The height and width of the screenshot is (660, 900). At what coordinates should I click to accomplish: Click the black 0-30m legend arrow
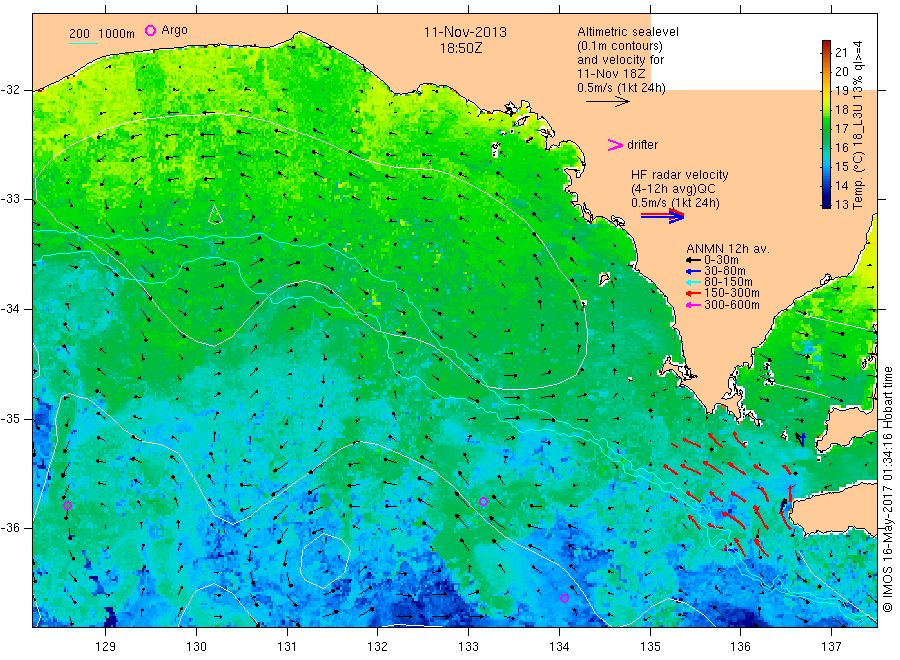[x=693, y=260]
